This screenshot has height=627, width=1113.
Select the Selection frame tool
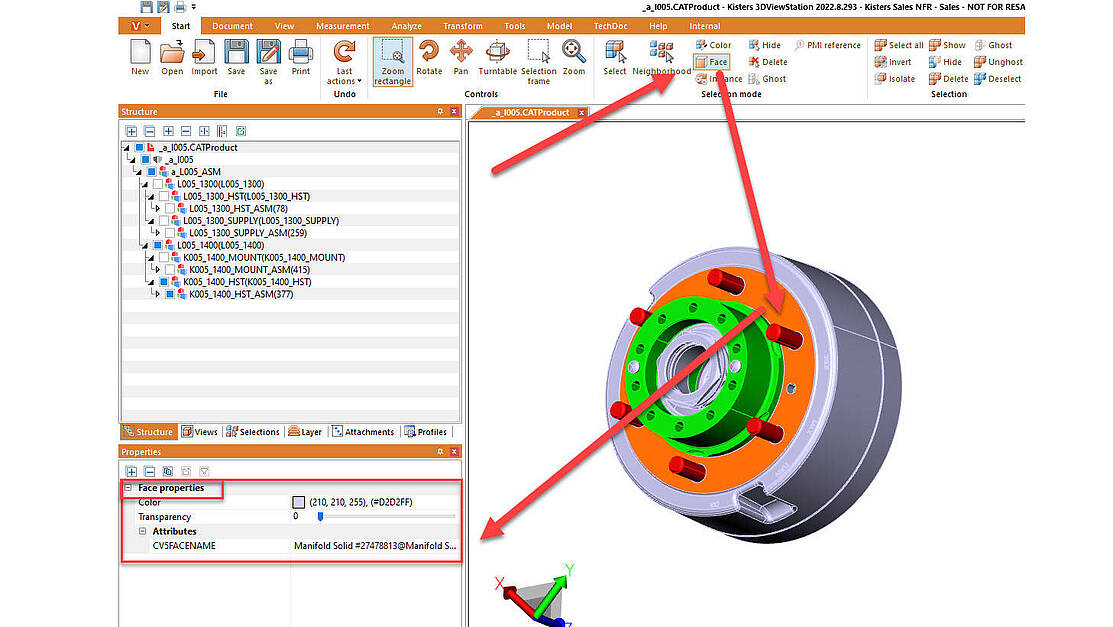pyautogui.click(x=538, y=62)
